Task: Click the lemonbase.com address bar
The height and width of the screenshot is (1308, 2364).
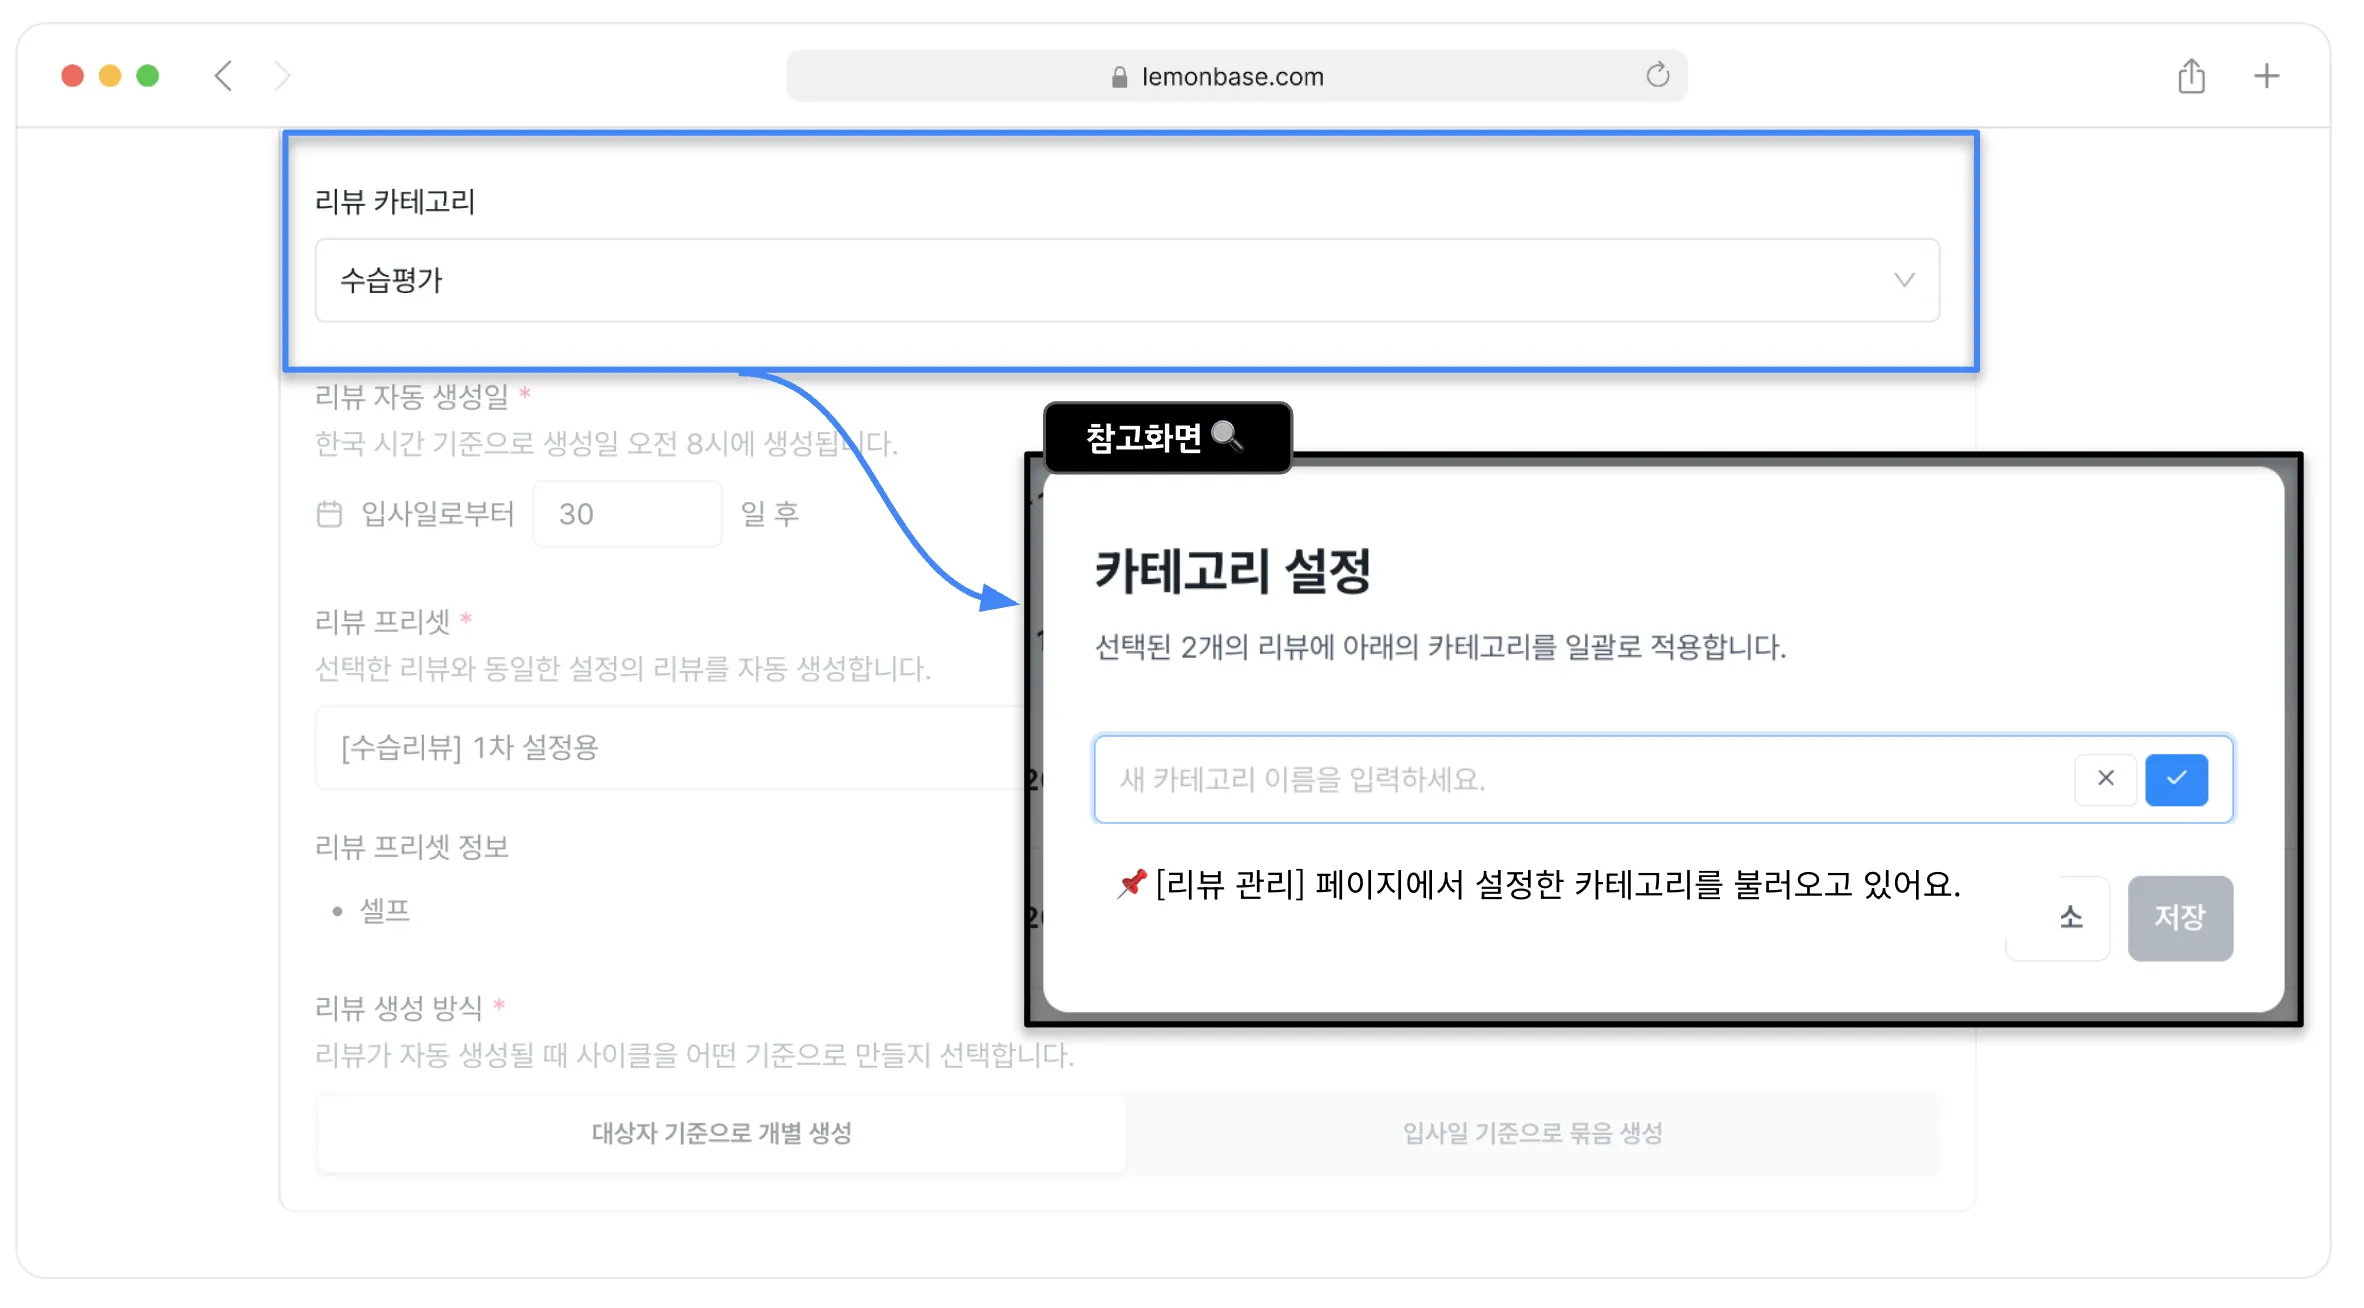Action: (1237, 76)
